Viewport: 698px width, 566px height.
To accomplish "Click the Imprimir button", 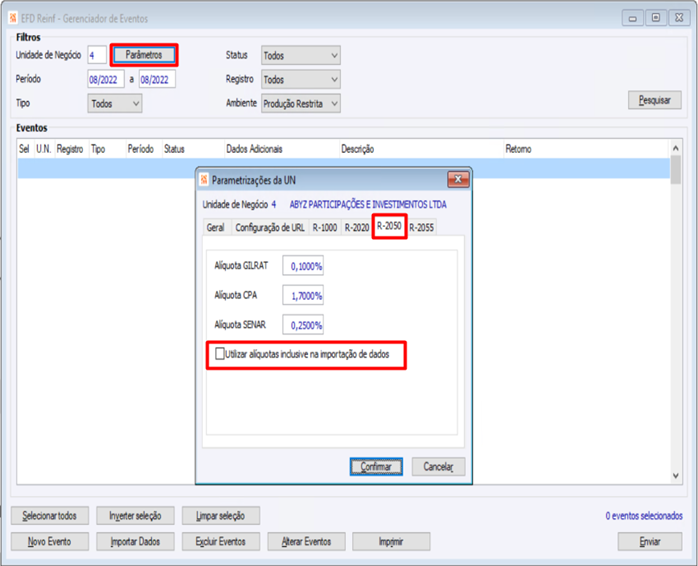I will pos(391,542).
